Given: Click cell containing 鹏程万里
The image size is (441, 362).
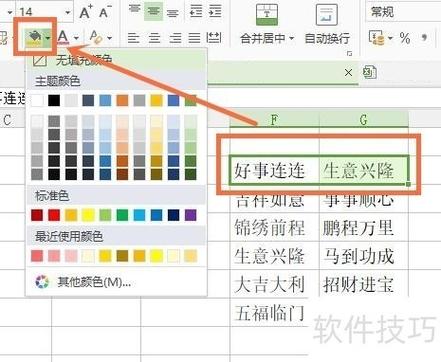Looking at the screenshot, I should pyautogui.click(x=364, y=228).
